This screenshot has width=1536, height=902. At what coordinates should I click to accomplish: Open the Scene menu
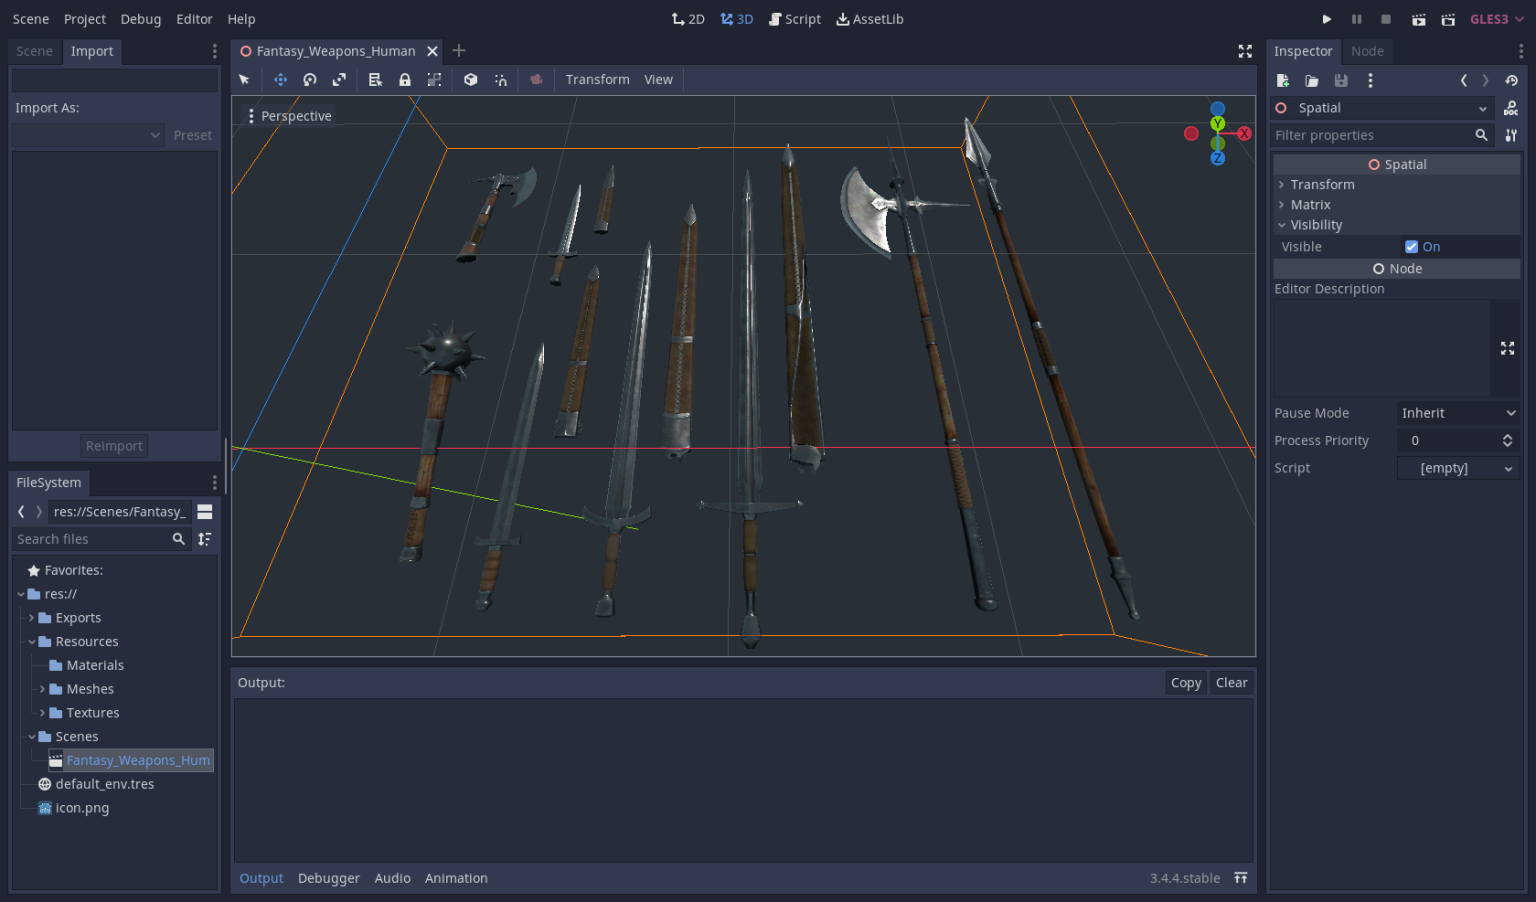click(30, 18)
